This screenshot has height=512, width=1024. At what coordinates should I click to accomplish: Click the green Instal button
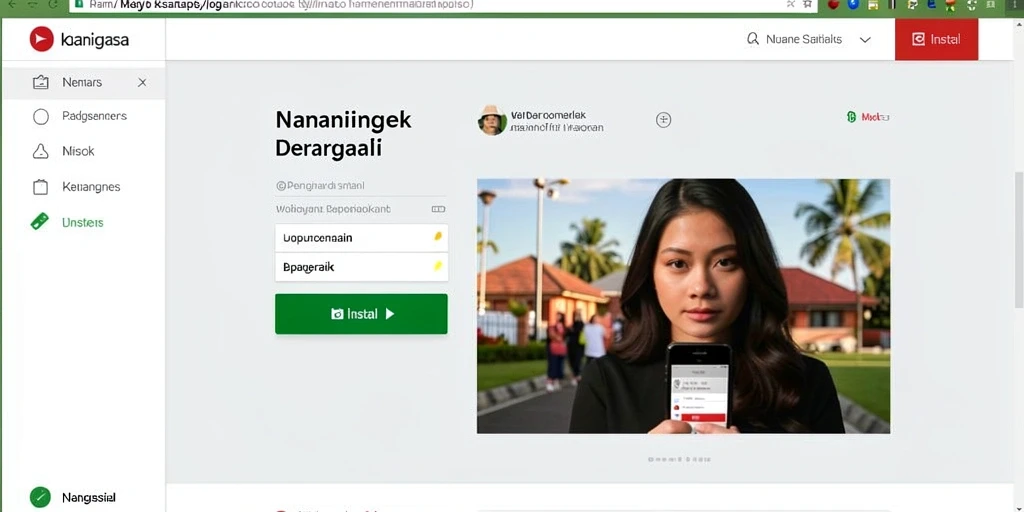click(361, 314)
